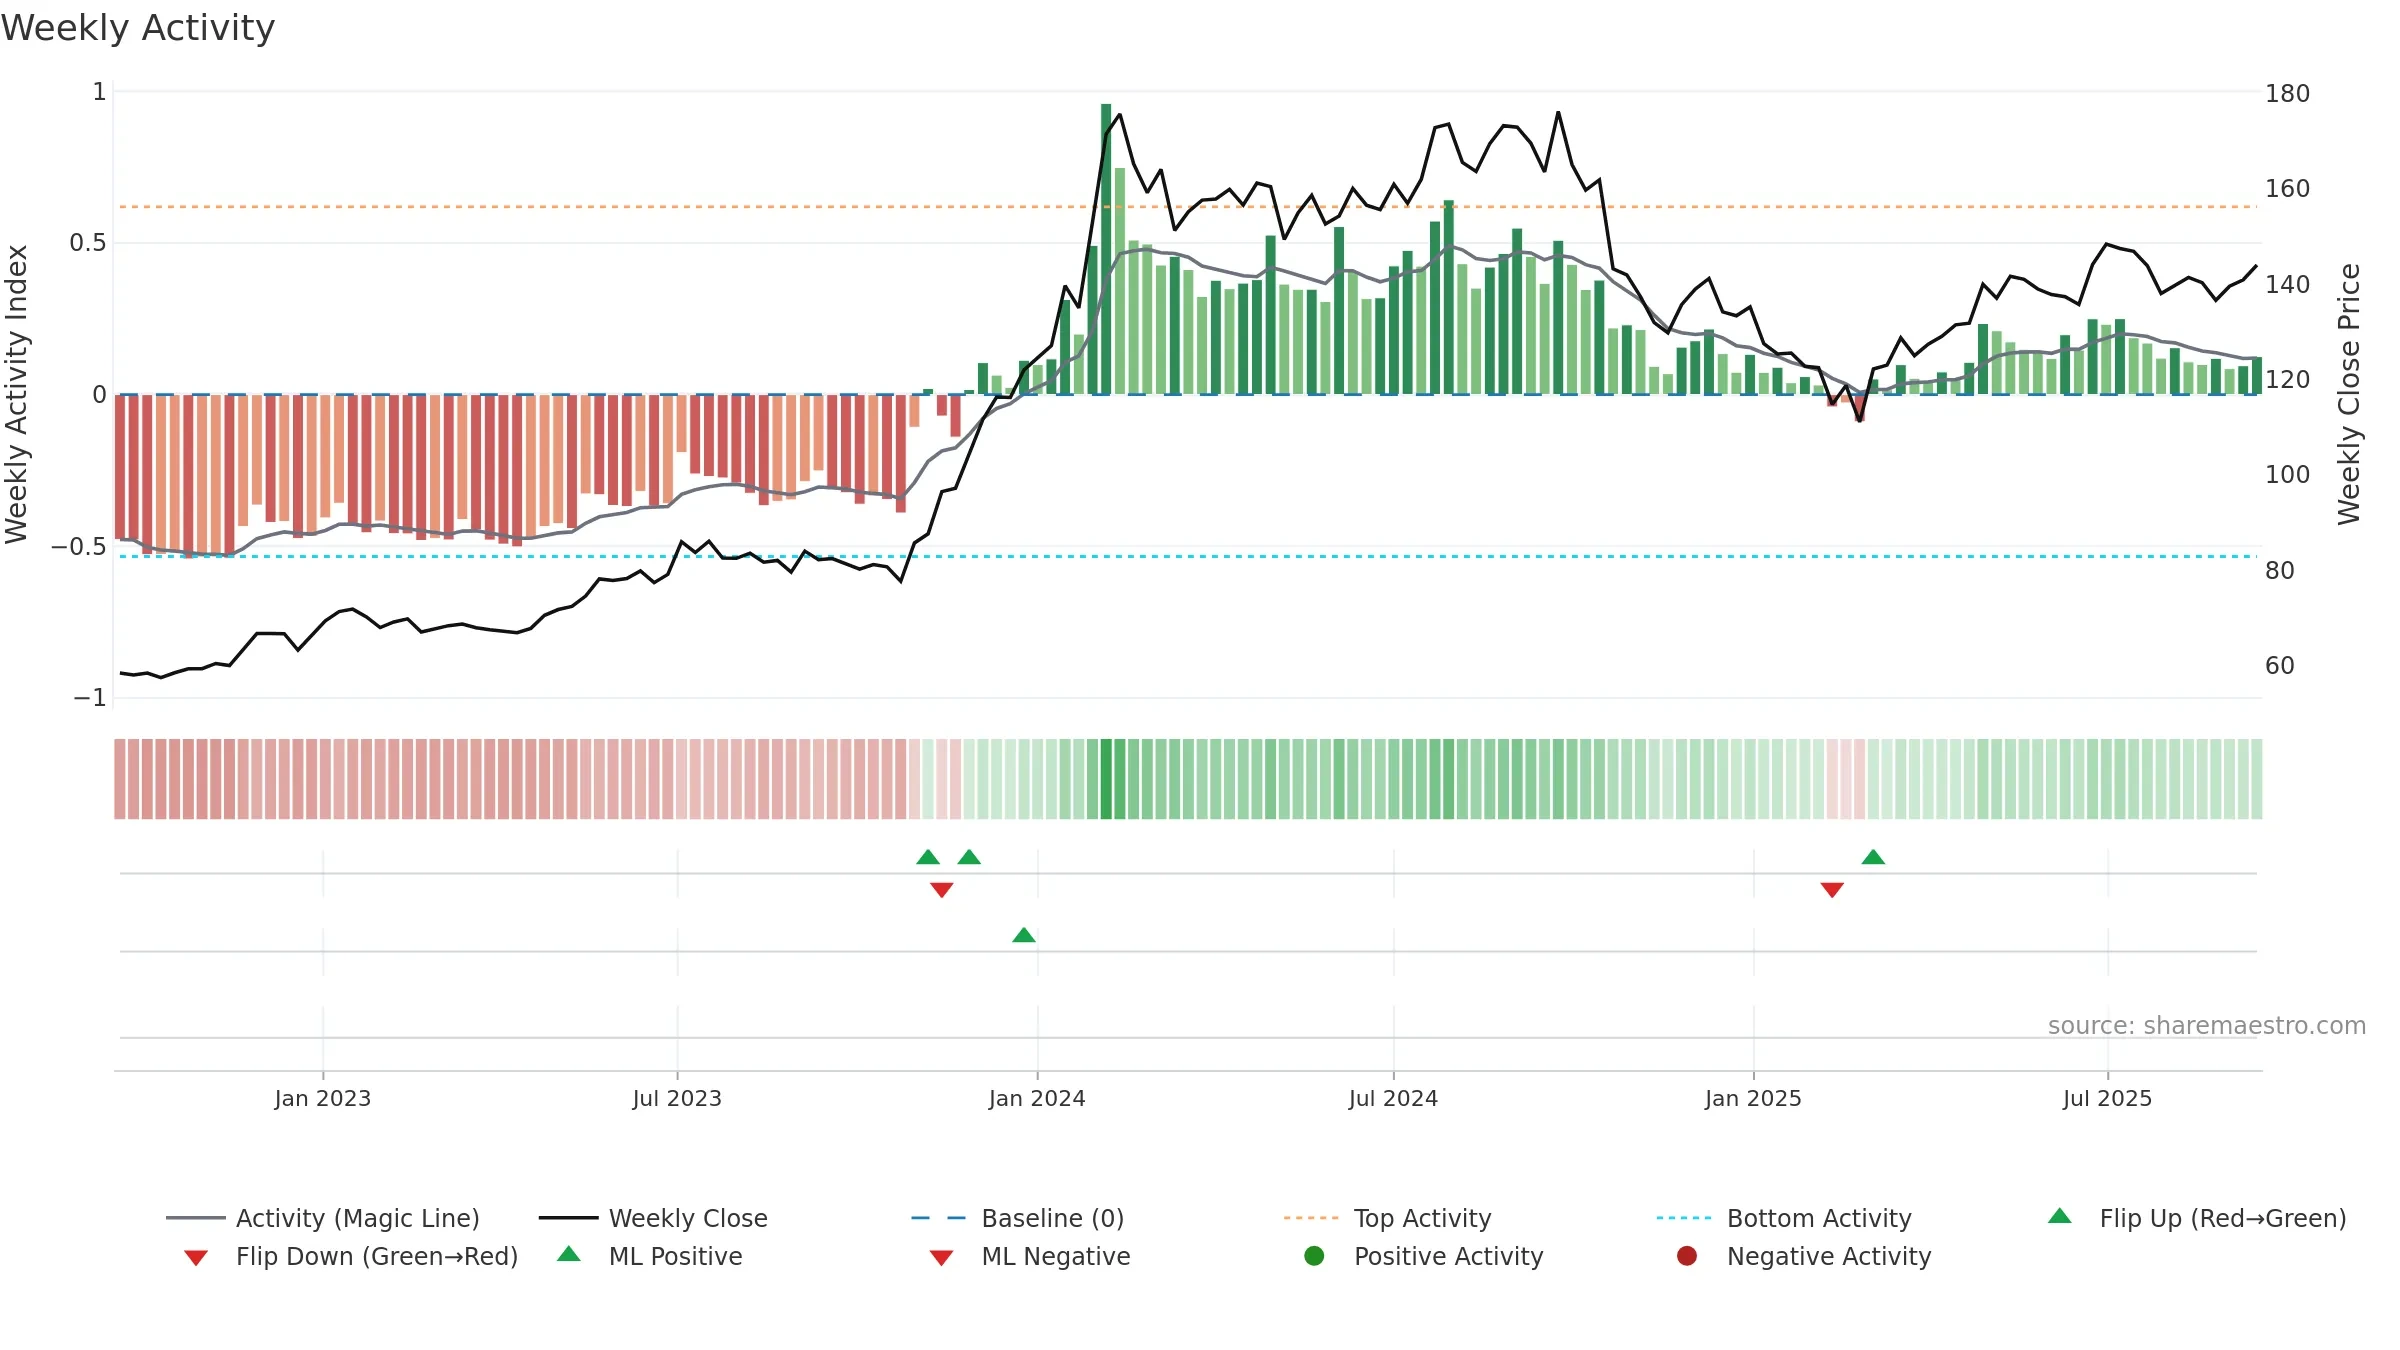
Task: Click the red flip-down marker in late 2023
Action: click(x=941, y=890)
